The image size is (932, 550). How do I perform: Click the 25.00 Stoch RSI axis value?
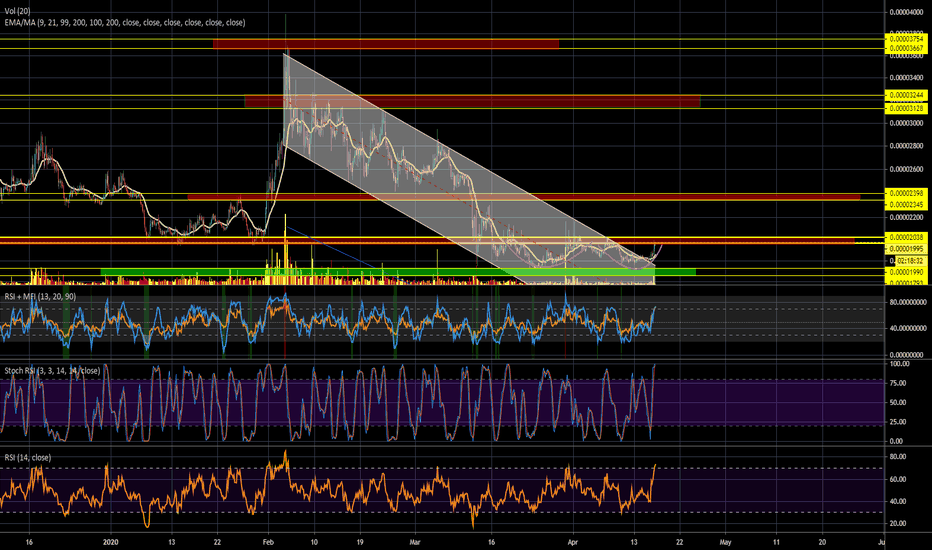[x=898, y=422]
